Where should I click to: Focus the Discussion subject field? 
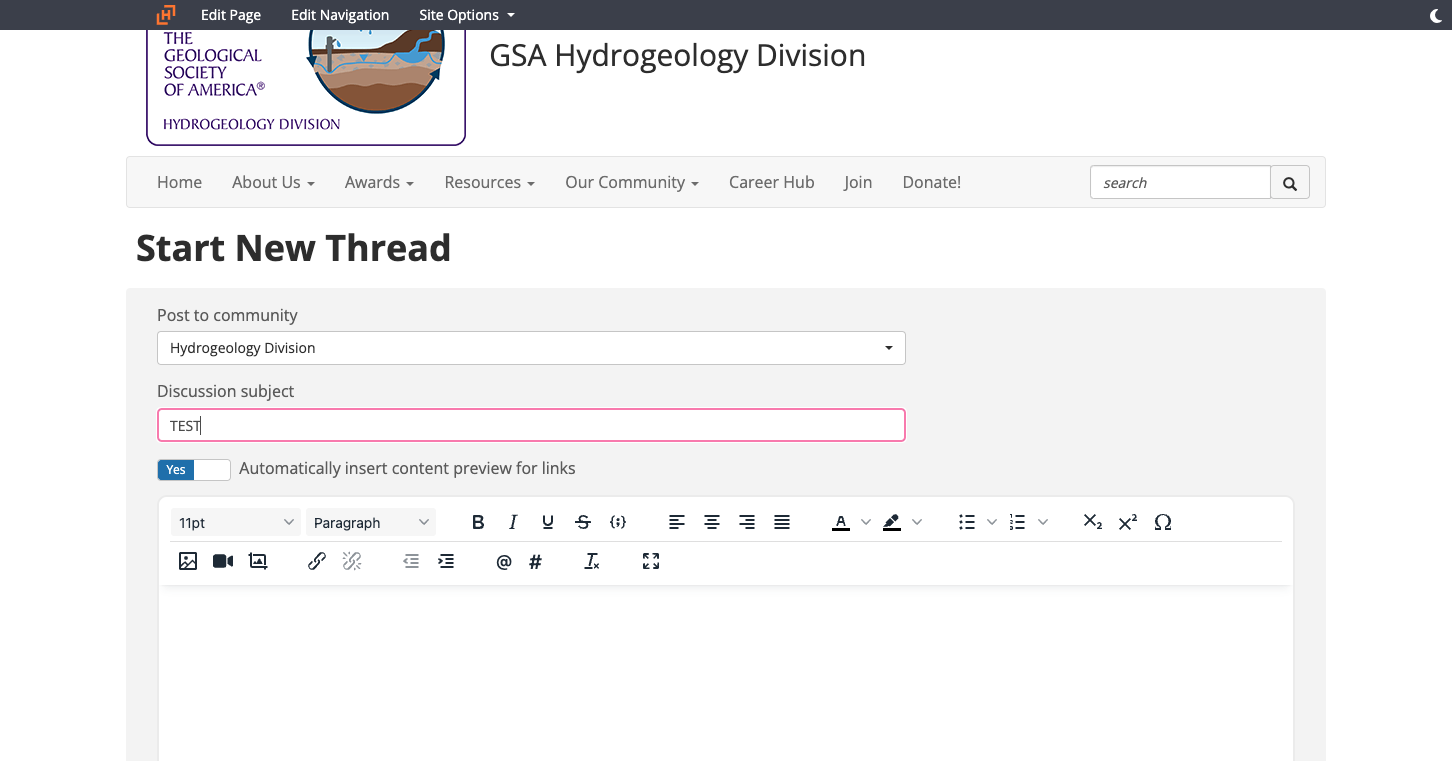coord(531,425)
